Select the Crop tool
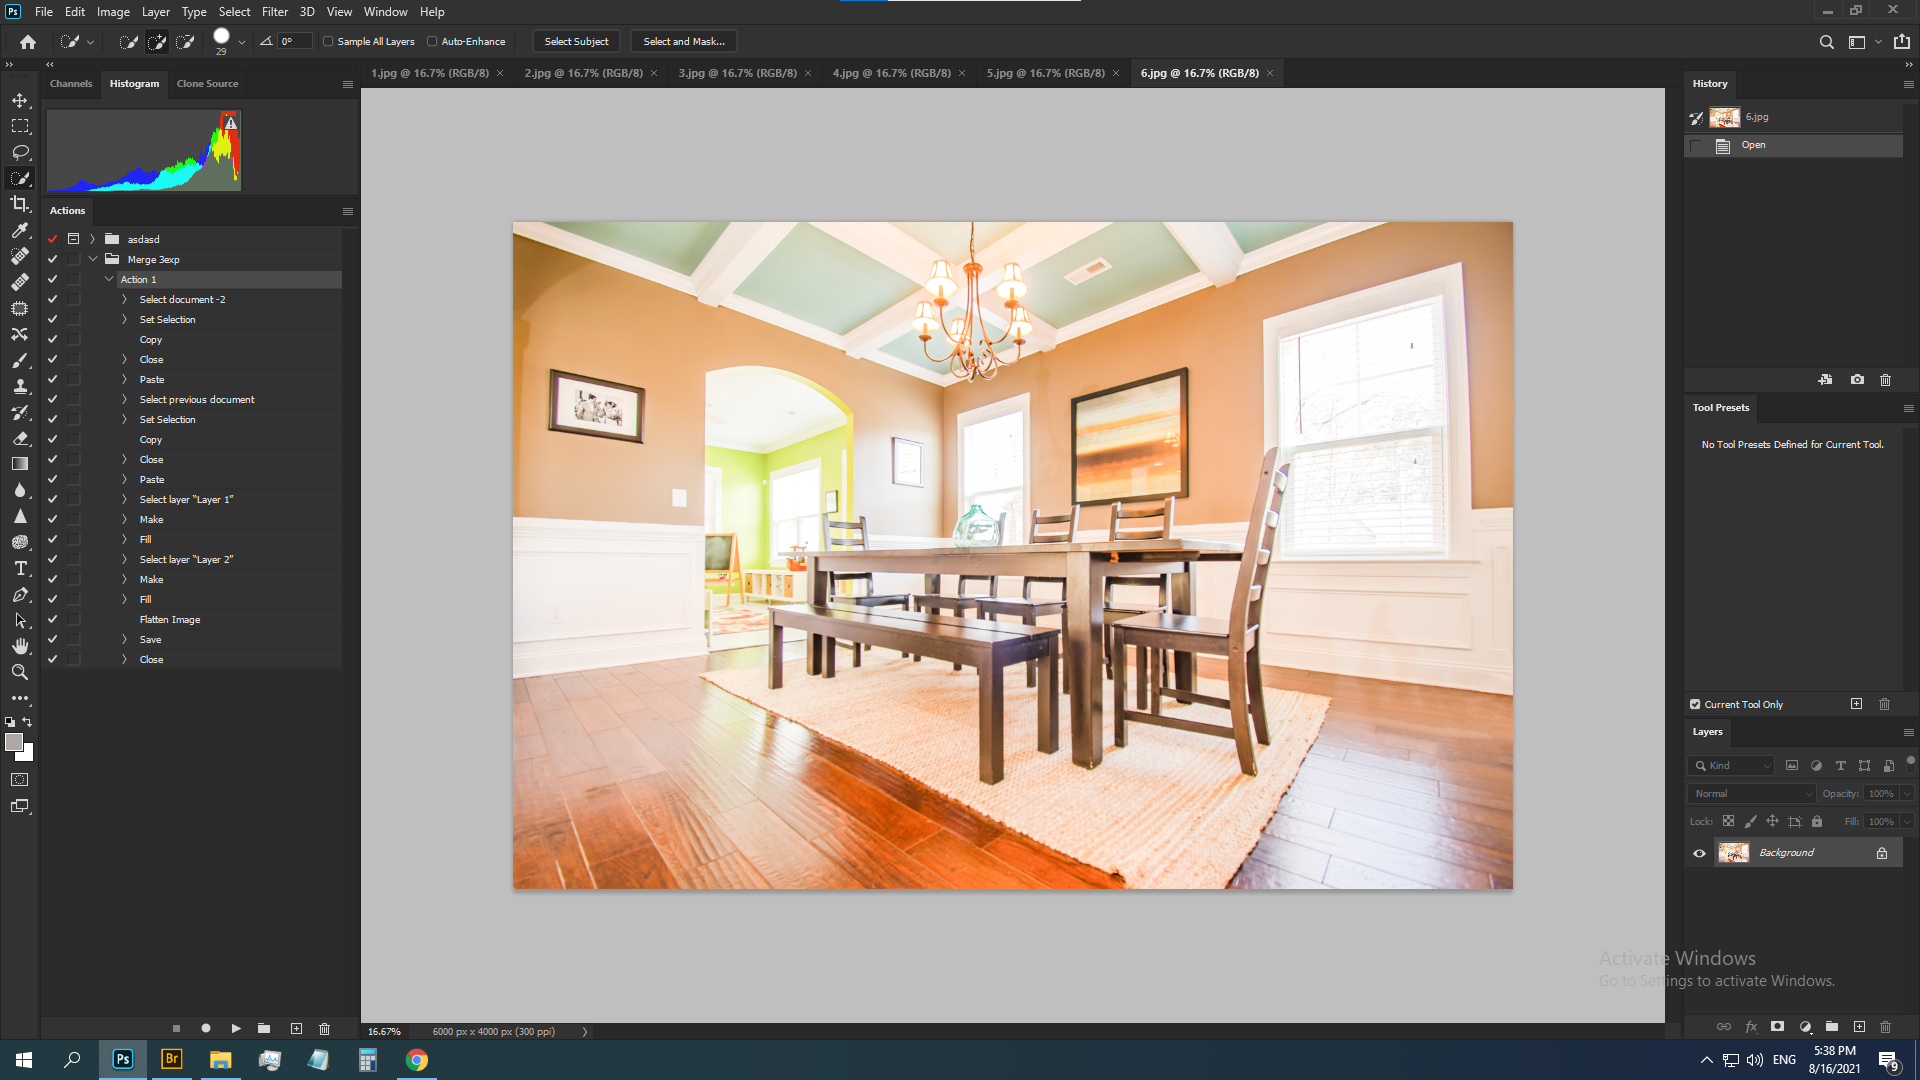 coord(20,204)
